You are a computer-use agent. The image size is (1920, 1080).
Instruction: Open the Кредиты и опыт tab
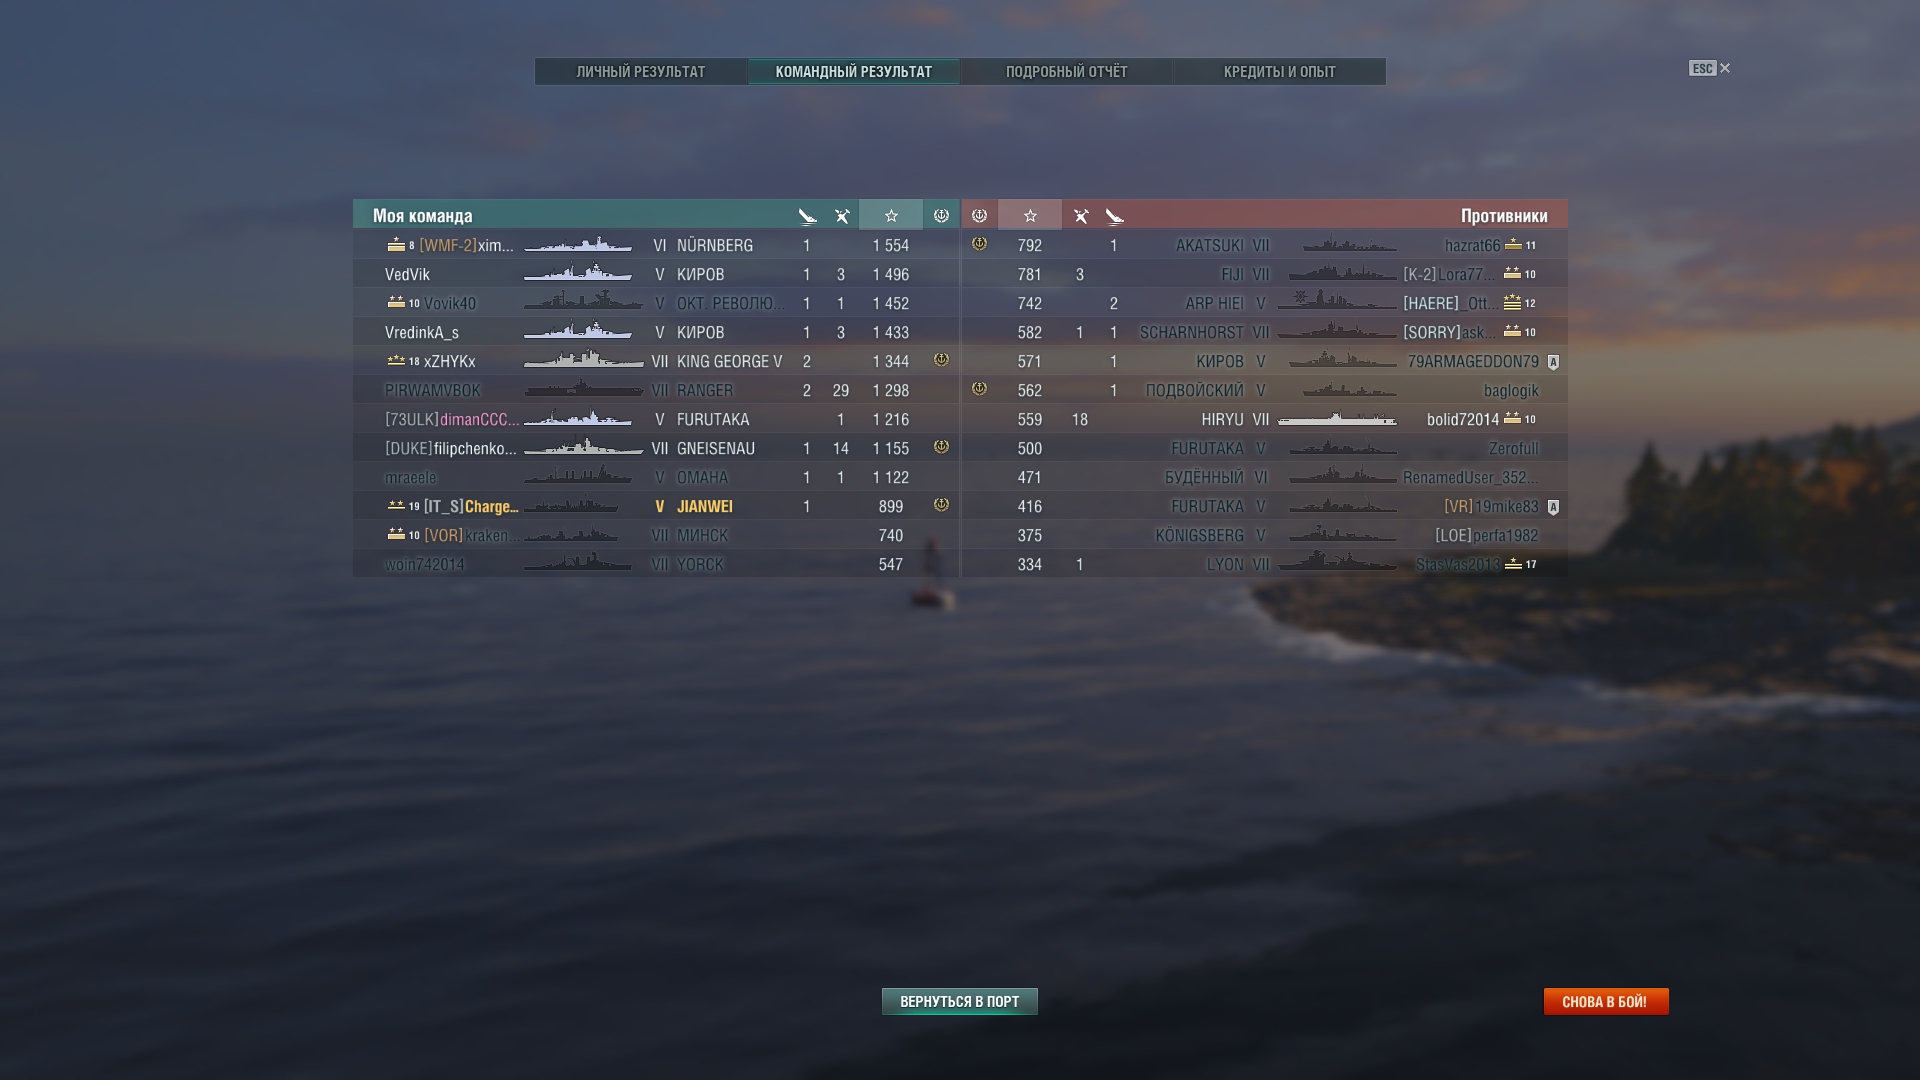coord(1279,72)
